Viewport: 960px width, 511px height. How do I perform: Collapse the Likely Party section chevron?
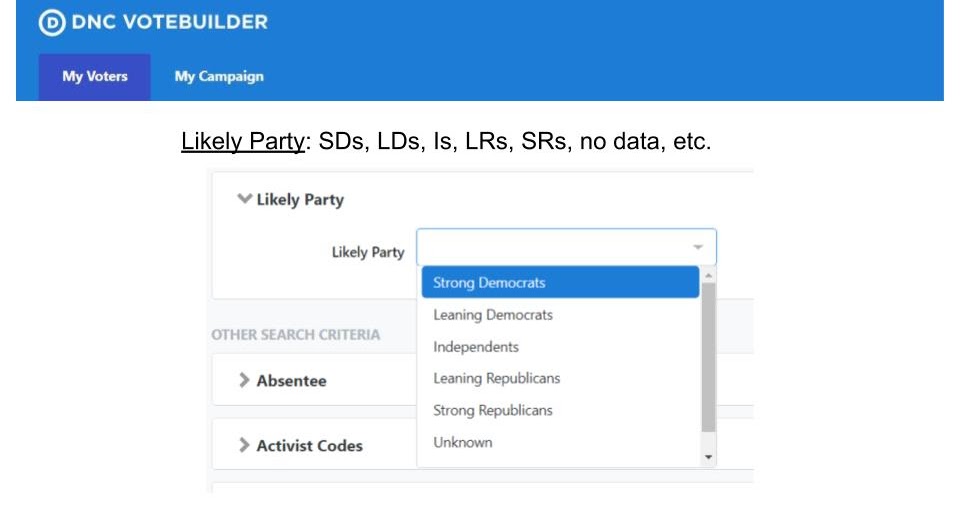tap(243, 199)
